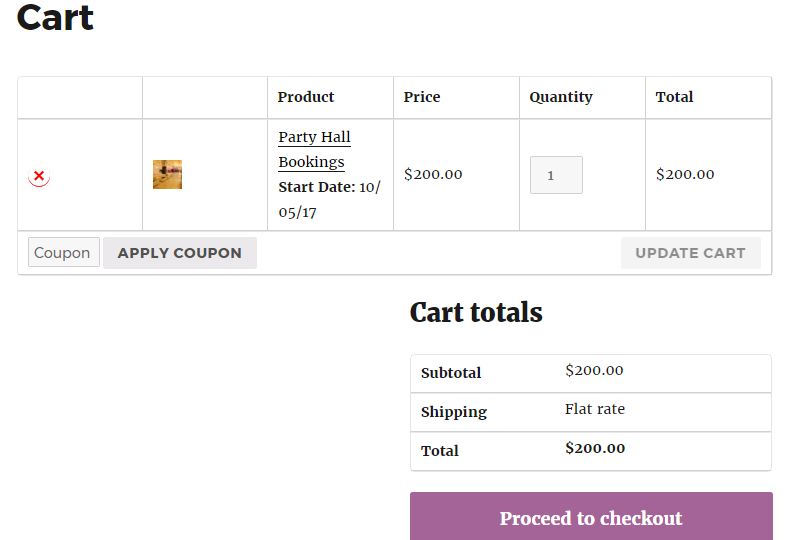Click the Cart page heading
Screen dimensions: 789x540
[56, 17]
